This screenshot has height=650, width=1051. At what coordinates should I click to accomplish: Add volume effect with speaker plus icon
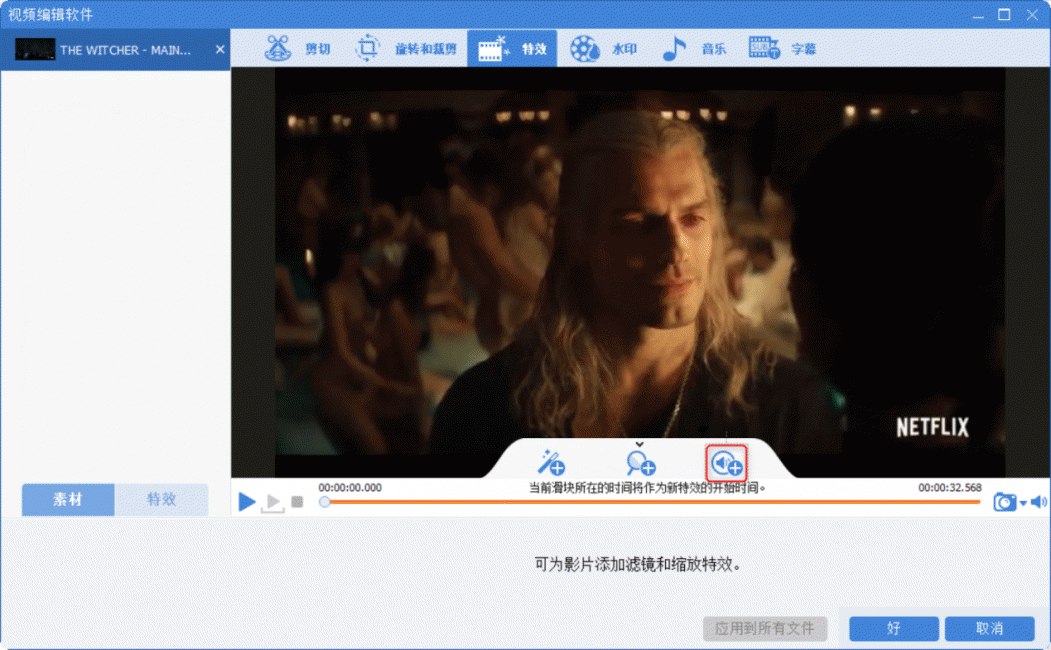(x=727, y=463)
